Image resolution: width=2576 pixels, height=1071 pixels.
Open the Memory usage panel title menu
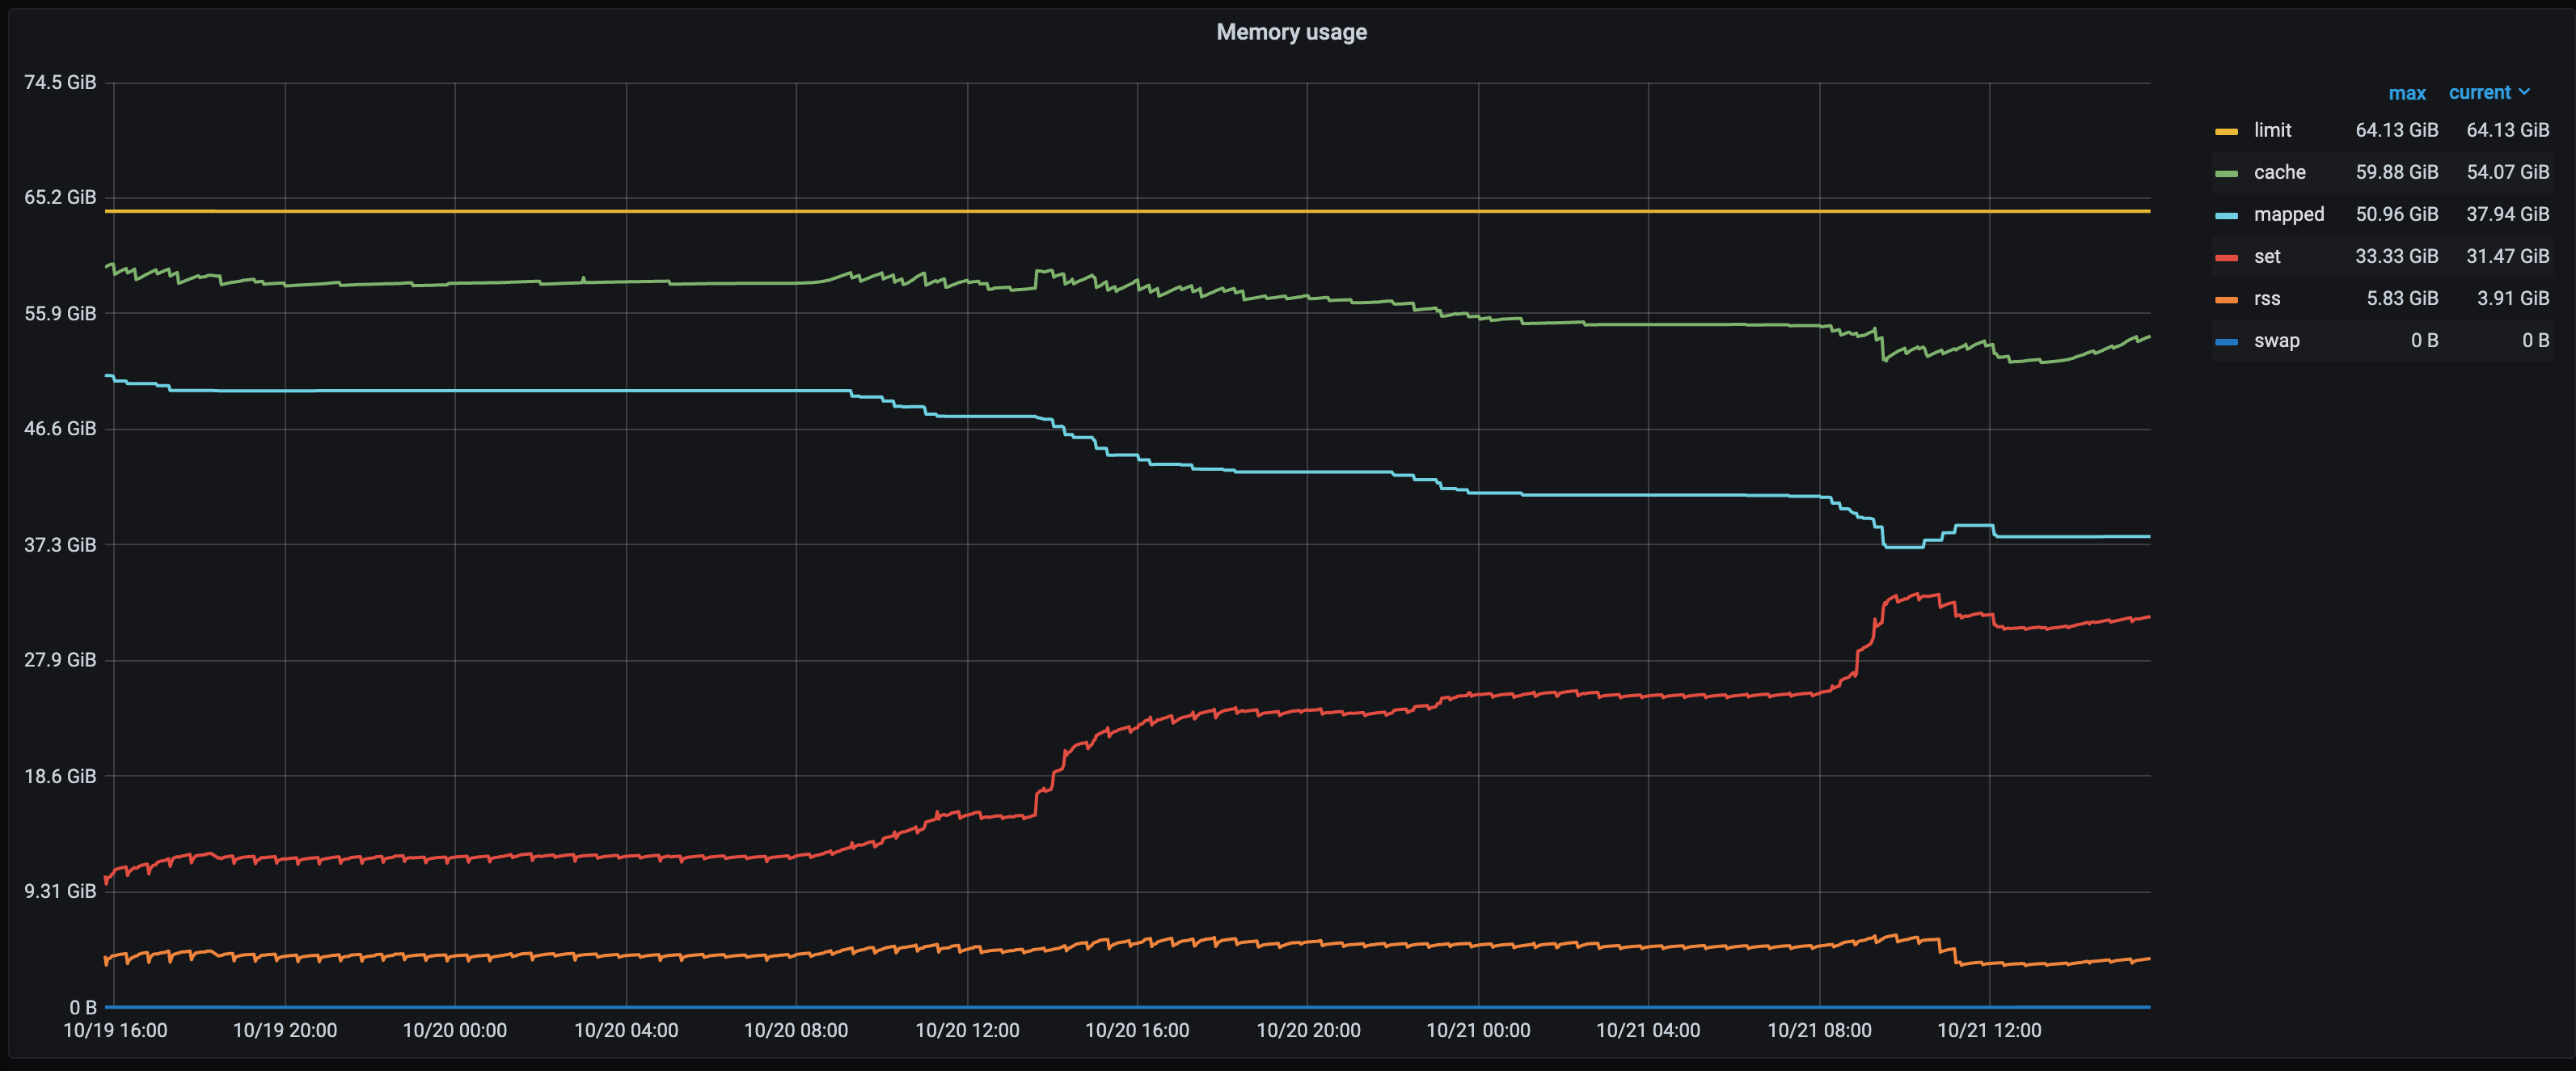coord(1291,31)
